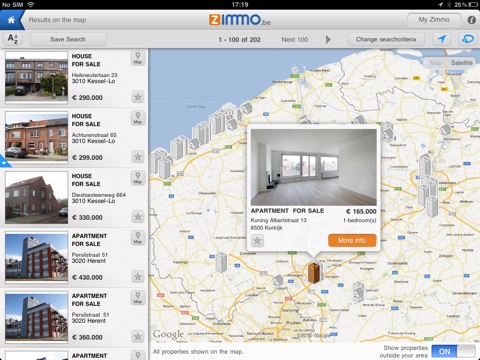The width and height of the screenshot is (480, 360).
Task: Select the Map view tab
Action: pos(436,63)
